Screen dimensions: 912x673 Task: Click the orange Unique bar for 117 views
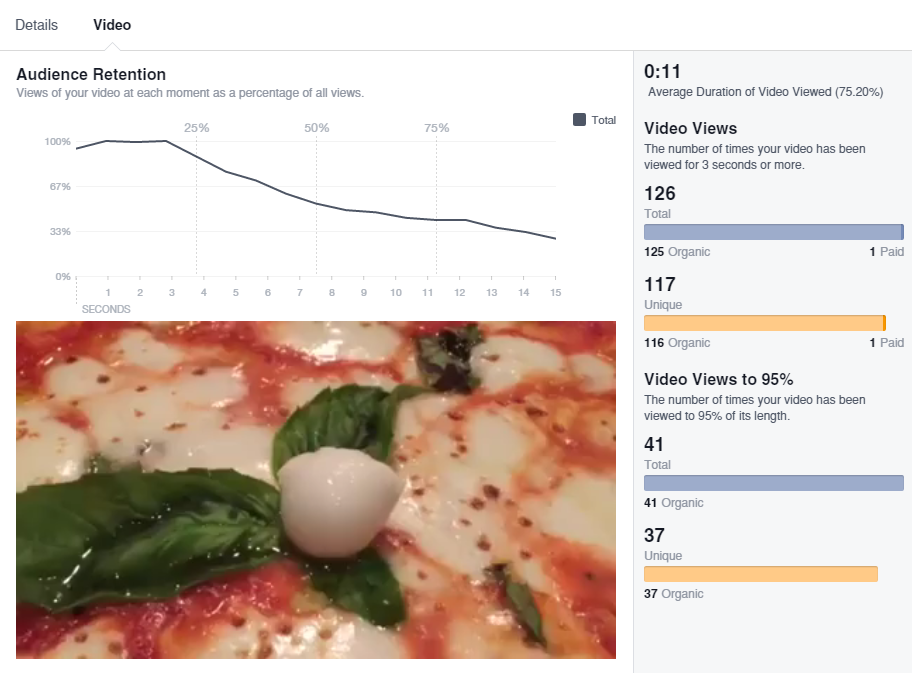pyautogui.click(x=764, y=323)
